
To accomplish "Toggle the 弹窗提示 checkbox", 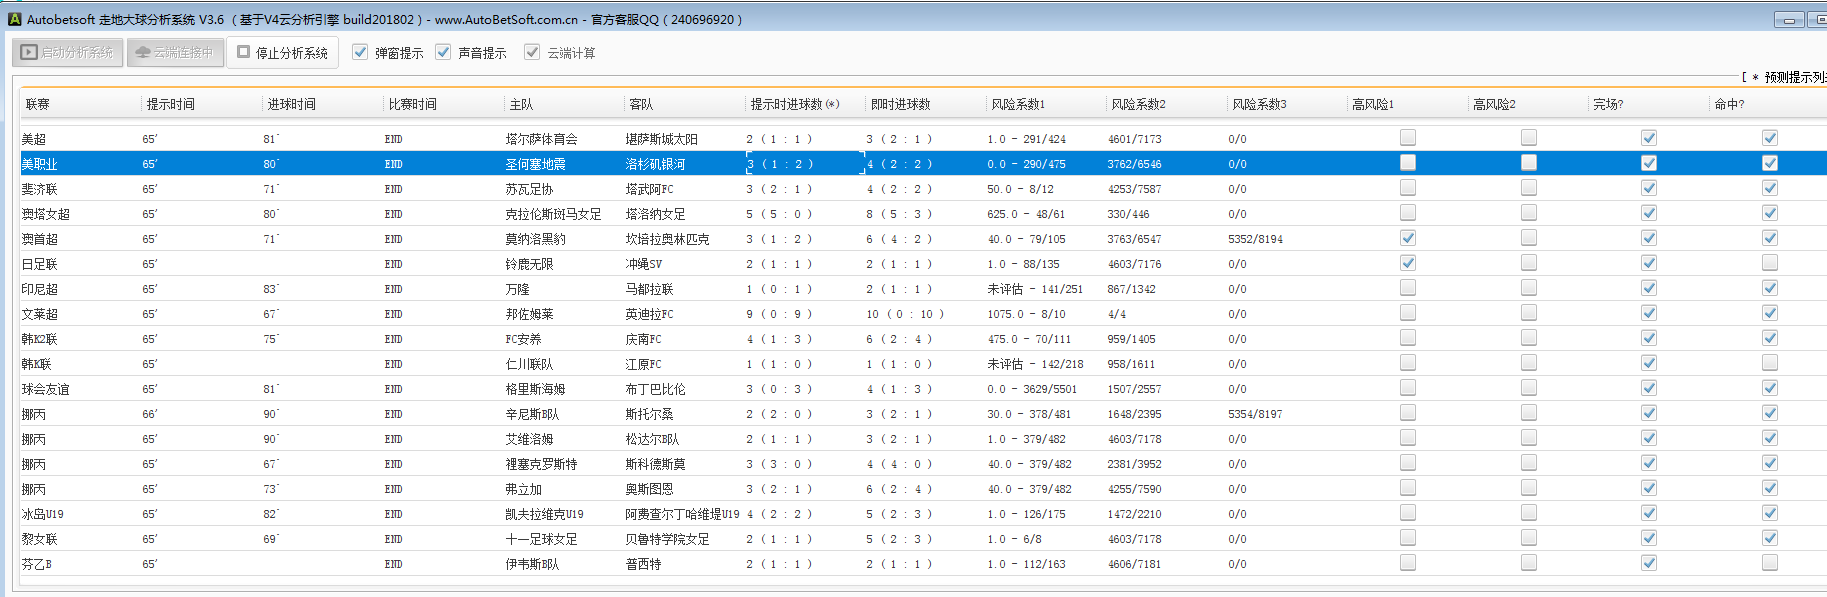I will pos(361,52).
